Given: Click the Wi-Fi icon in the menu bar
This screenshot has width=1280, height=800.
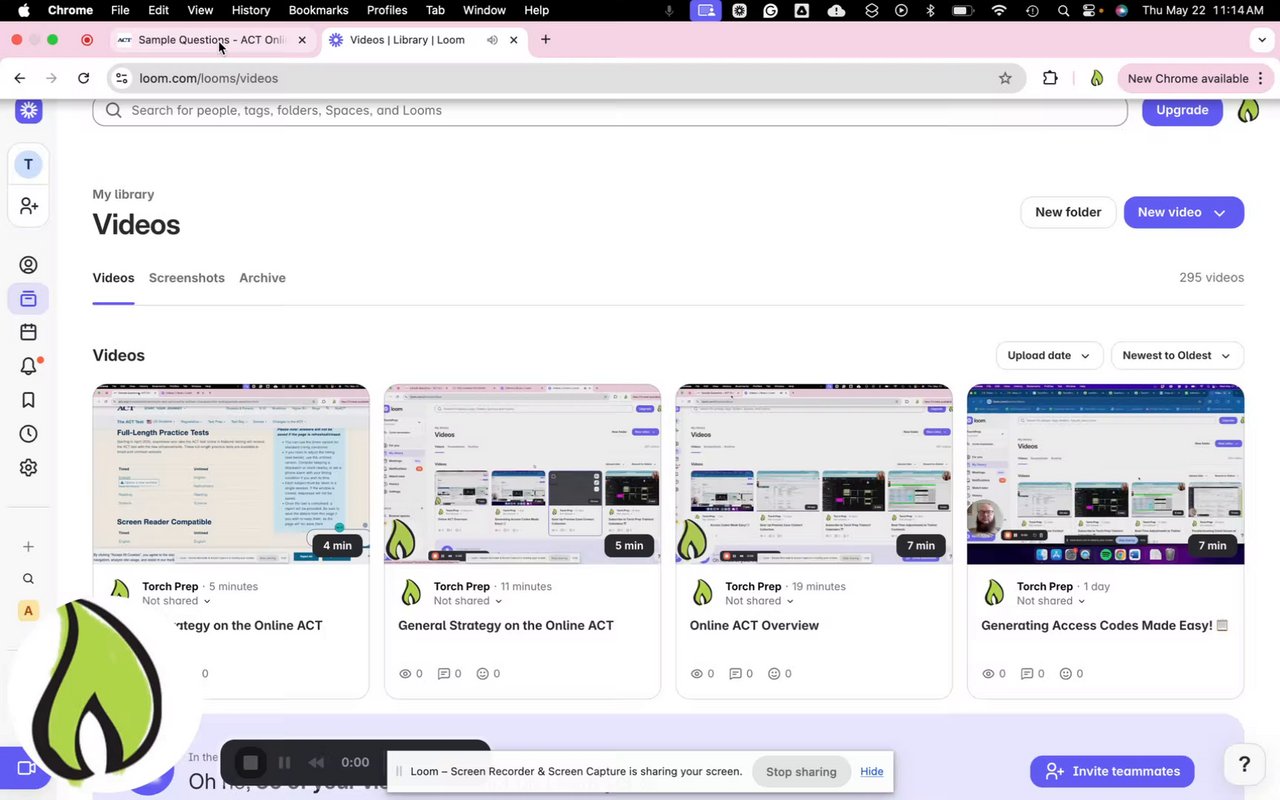Looking at the screenshot, I should point(998,10).
